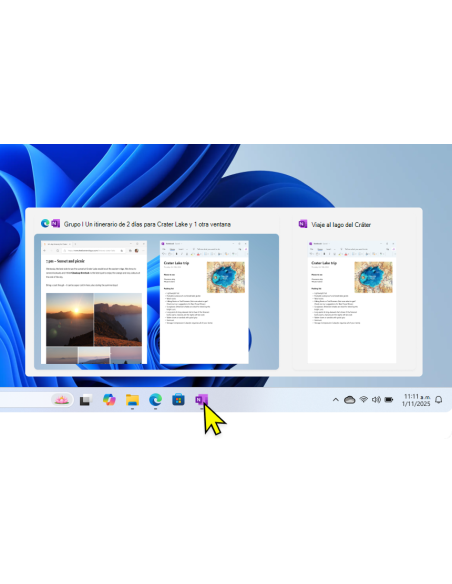Open the OneNote taskbar icon
The width and height of the screenshot is (452, 584).
[201, 400]
